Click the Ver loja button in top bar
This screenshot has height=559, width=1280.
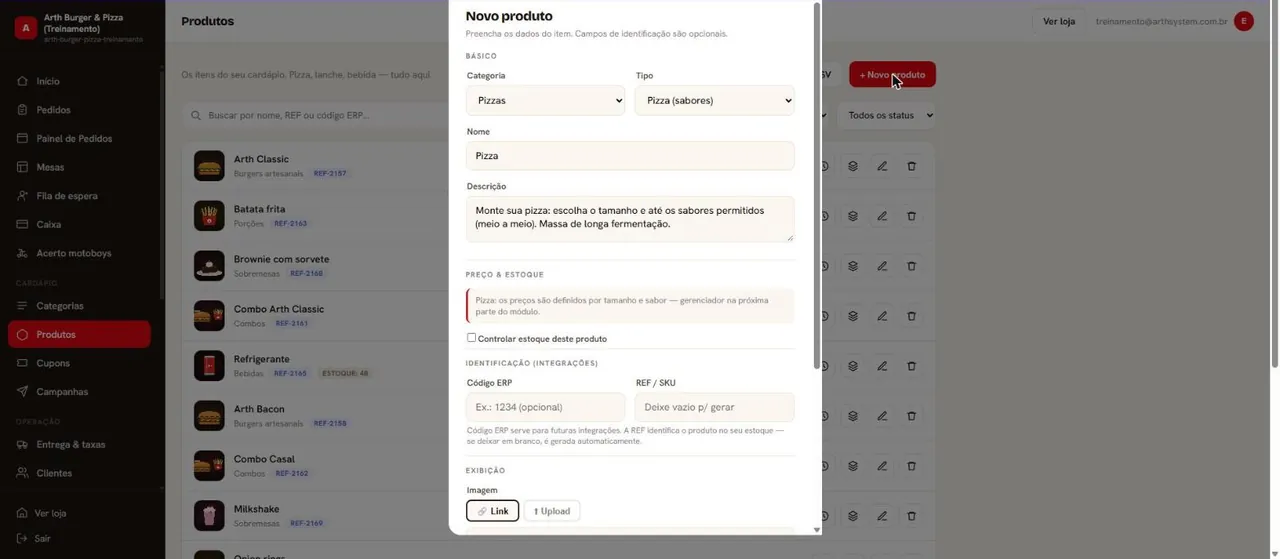(x=1059, y=21)
